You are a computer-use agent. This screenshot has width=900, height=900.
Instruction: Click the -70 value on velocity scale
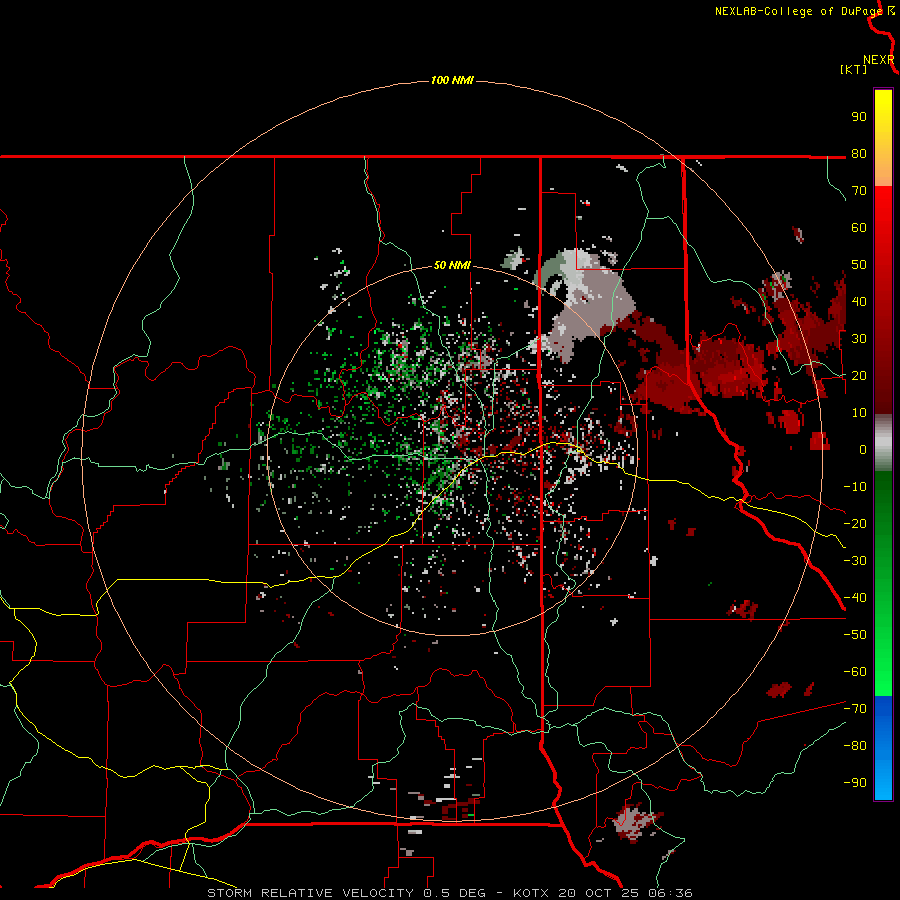(855, 709)
